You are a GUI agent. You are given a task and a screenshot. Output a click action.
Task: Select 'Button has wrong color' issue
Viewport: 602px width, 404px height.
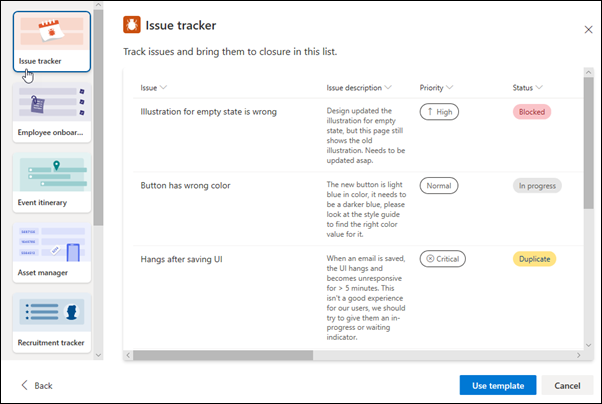(185, 185)
